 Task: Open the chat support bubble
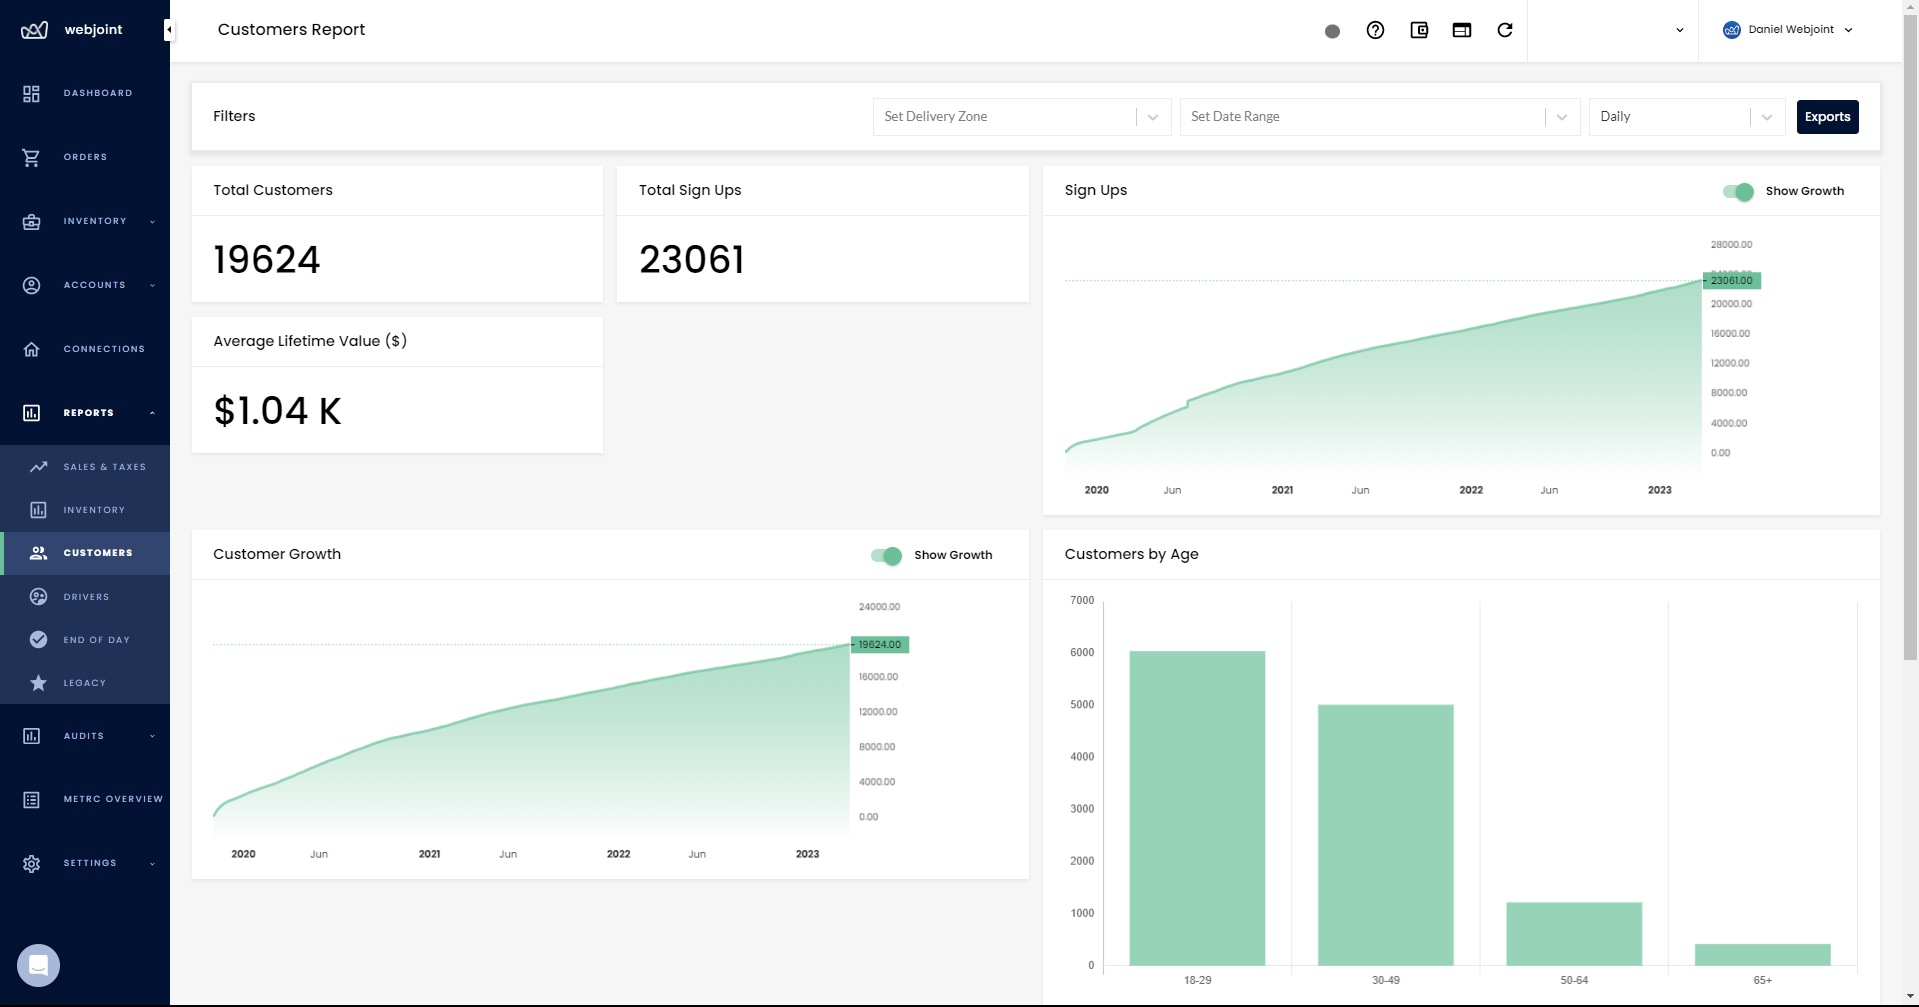click(38, 965)
